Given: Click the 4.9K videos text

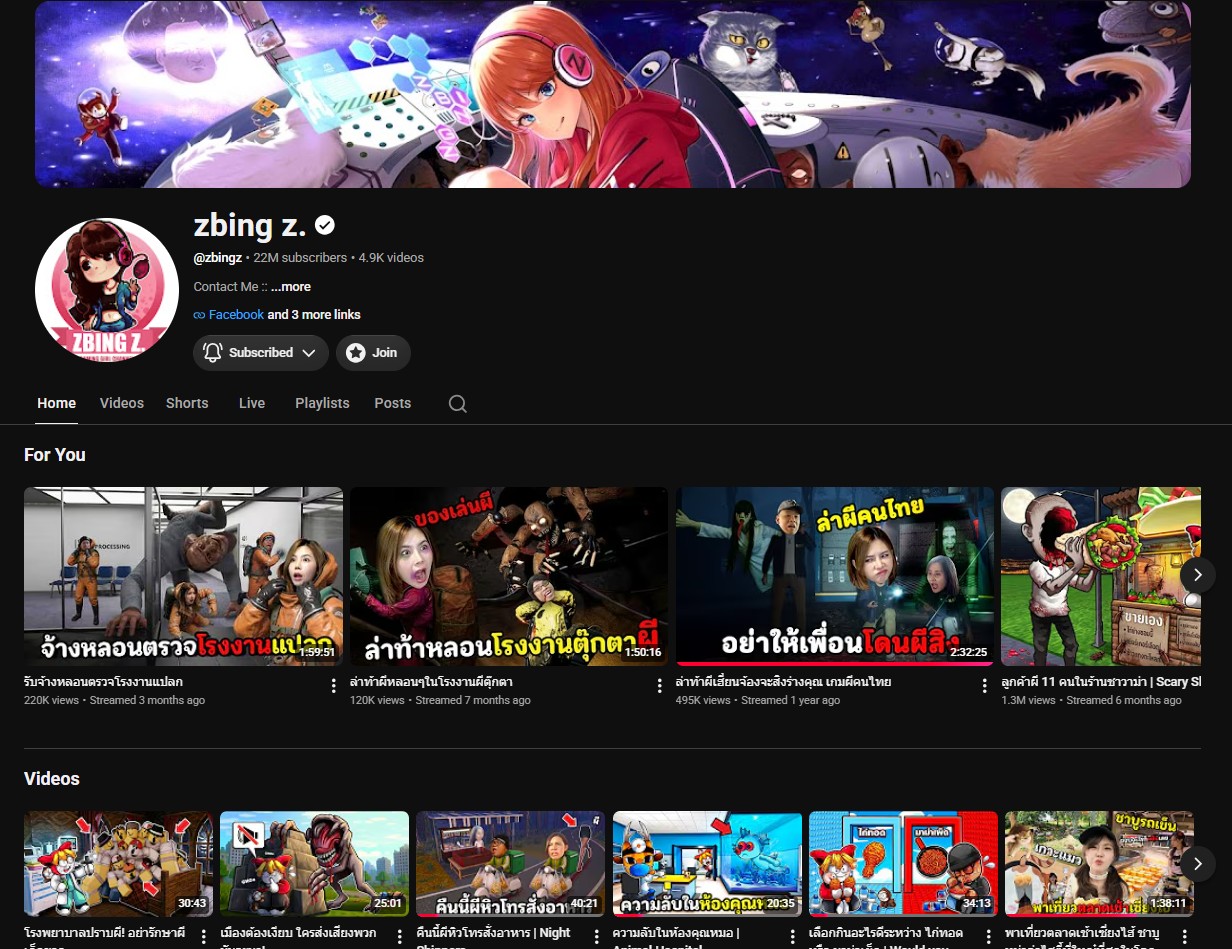Looking at the screenshot, I should (391, 258).
